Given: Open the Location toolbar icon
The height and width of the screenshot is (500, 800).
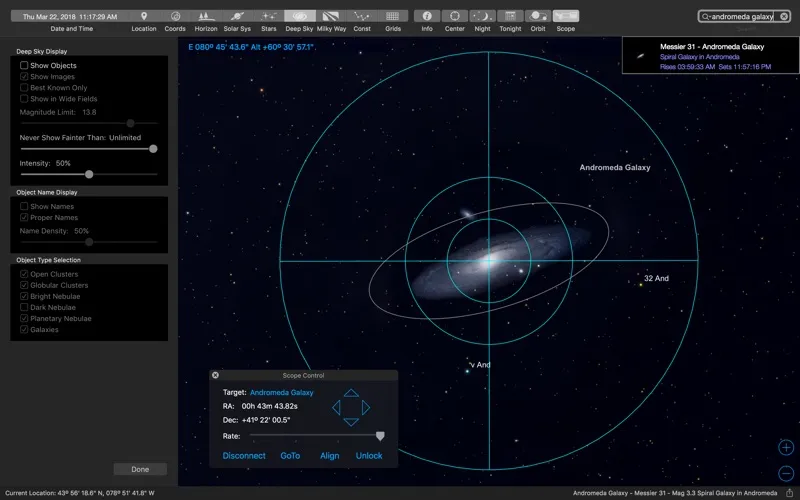Looking at the screenshot, I should (x=144, y=17).
